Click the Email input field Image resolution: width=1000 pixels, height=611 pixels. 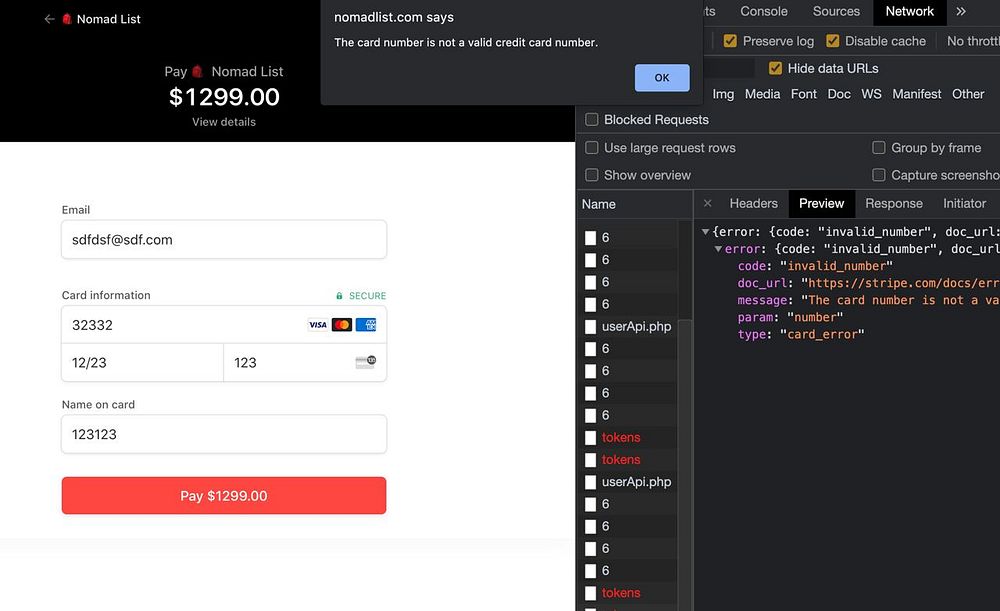tap(224, 240)
